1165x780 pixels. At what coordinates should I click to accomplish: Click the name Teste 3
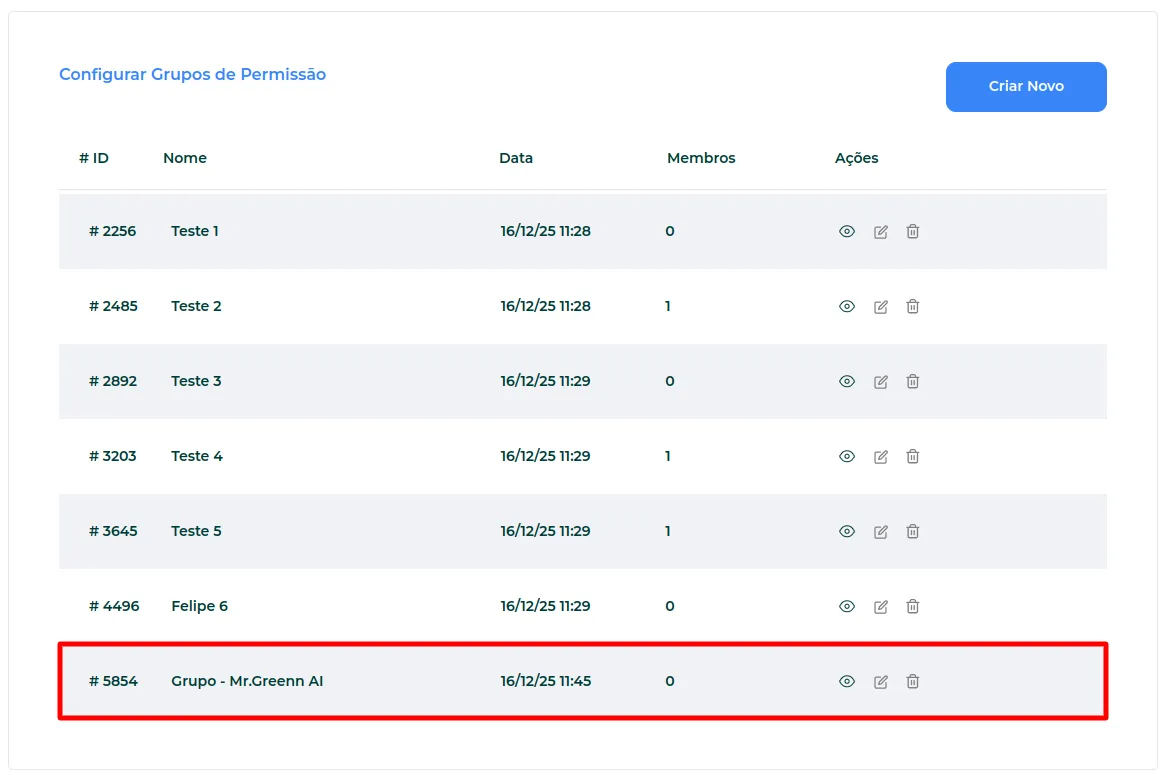click(196, 381)
